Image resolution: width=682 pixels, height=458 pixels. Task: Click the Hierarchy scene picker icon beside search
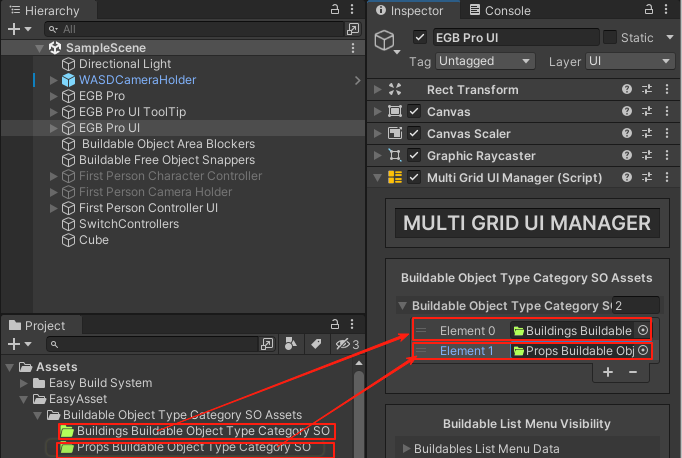353,29
